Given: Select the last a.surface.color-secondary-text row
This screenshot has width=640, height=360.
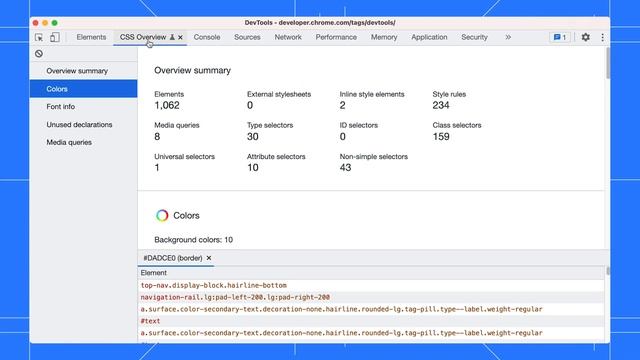Looking at the screenshot, I should 371,333.
